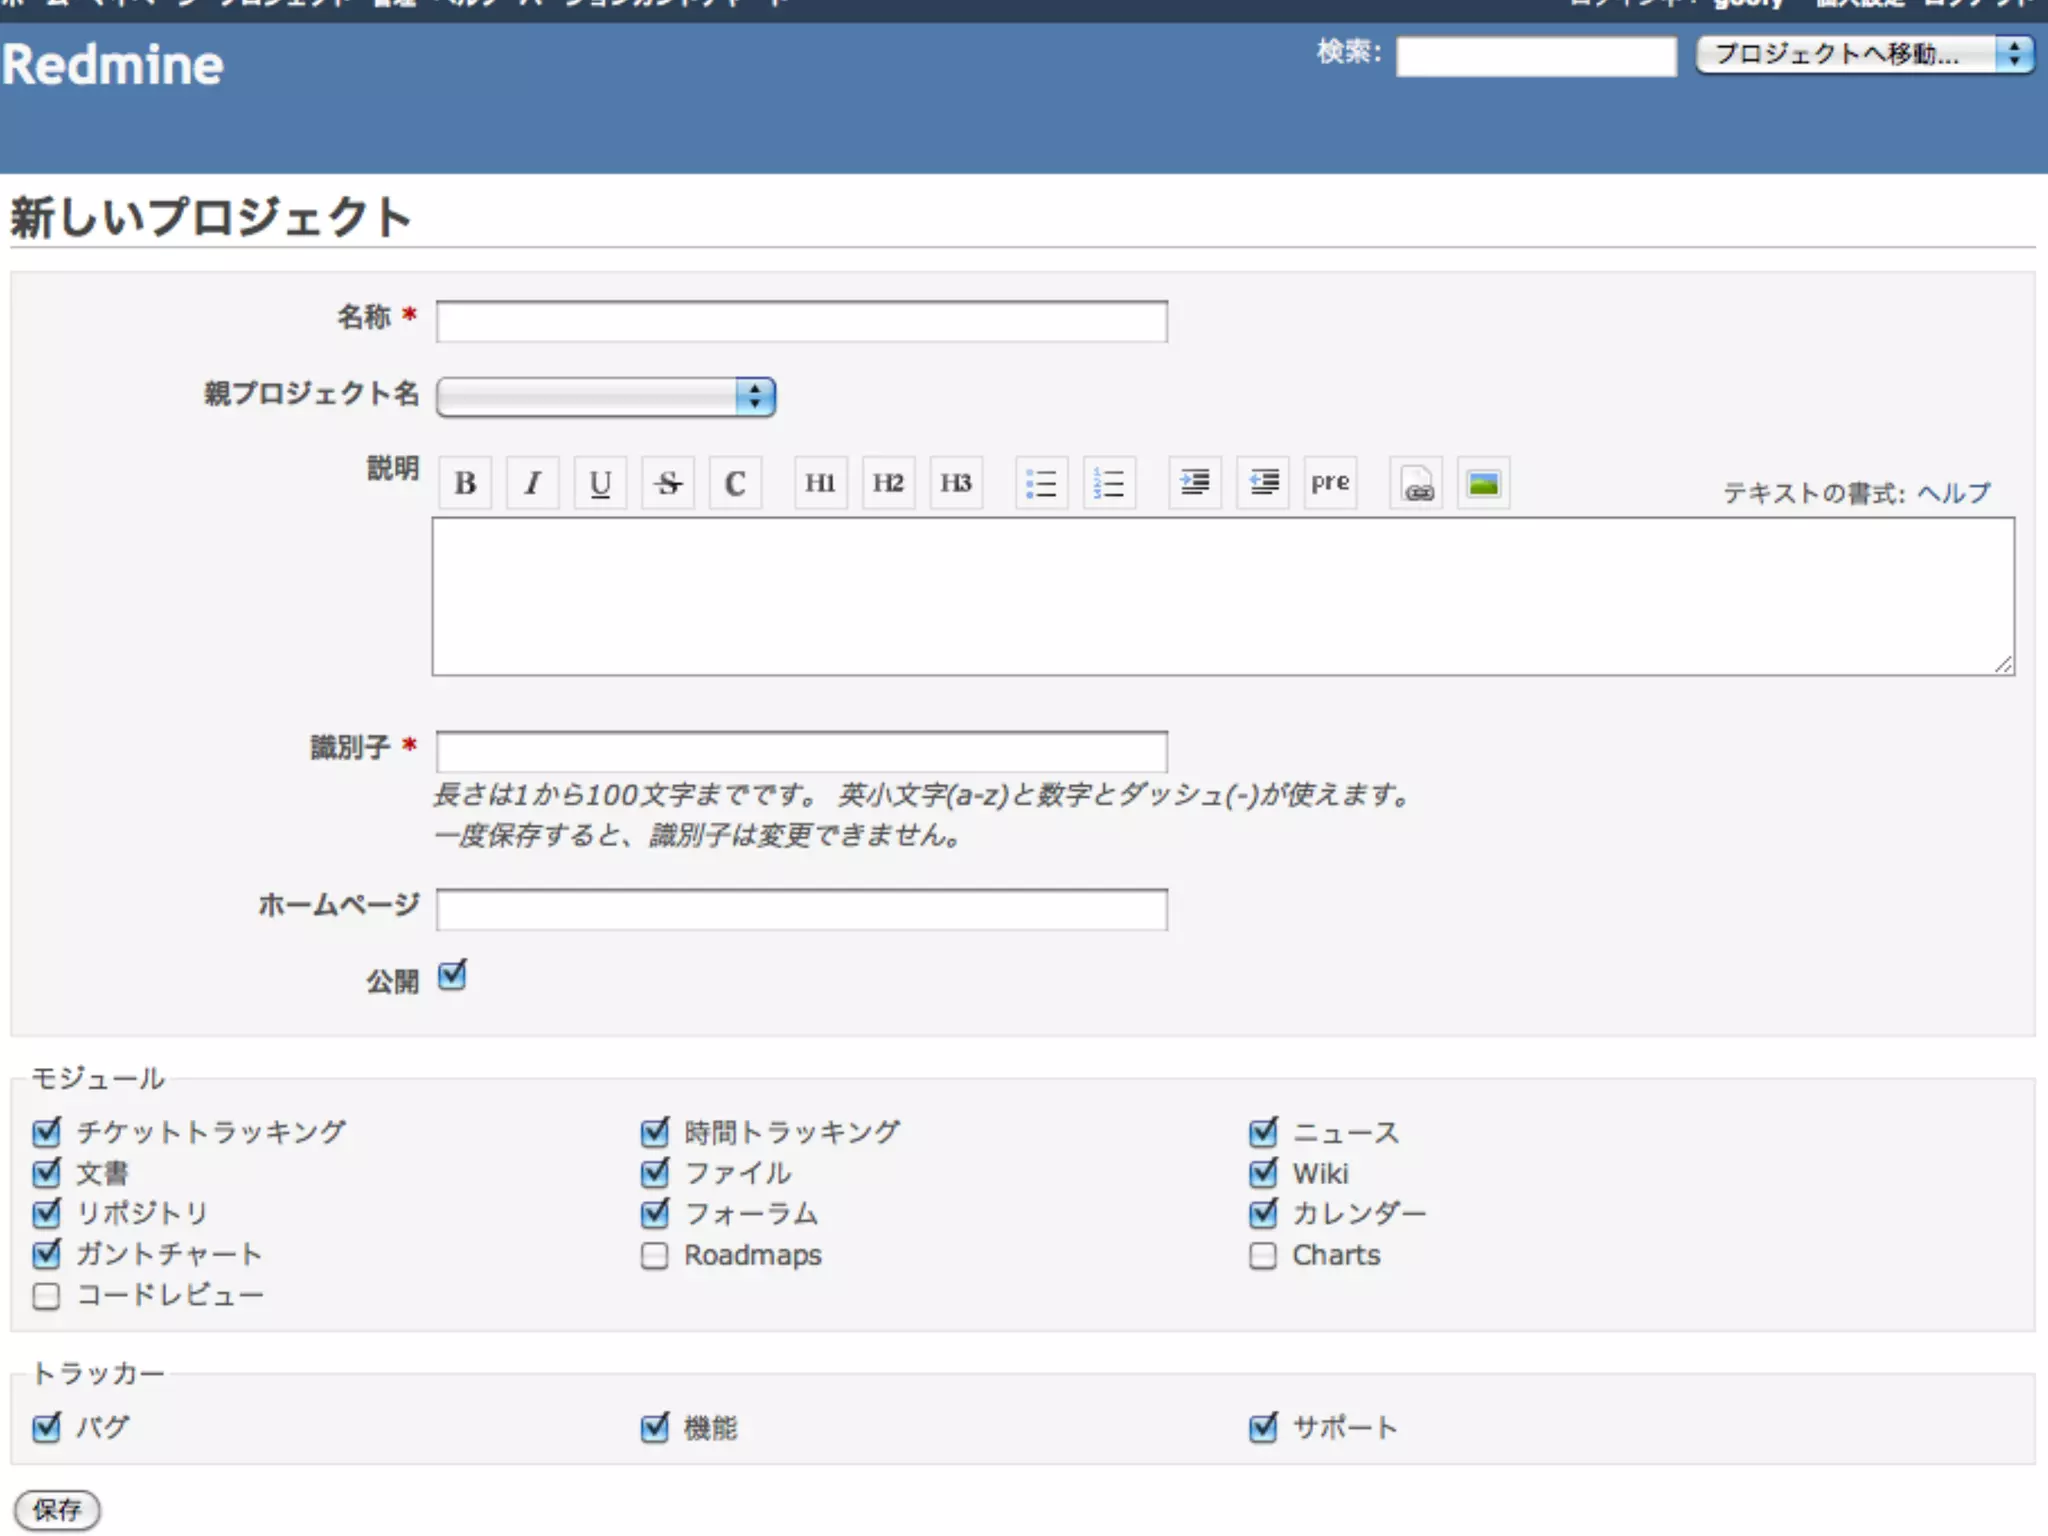Click the Bold formatting toolbar icon

465,484
